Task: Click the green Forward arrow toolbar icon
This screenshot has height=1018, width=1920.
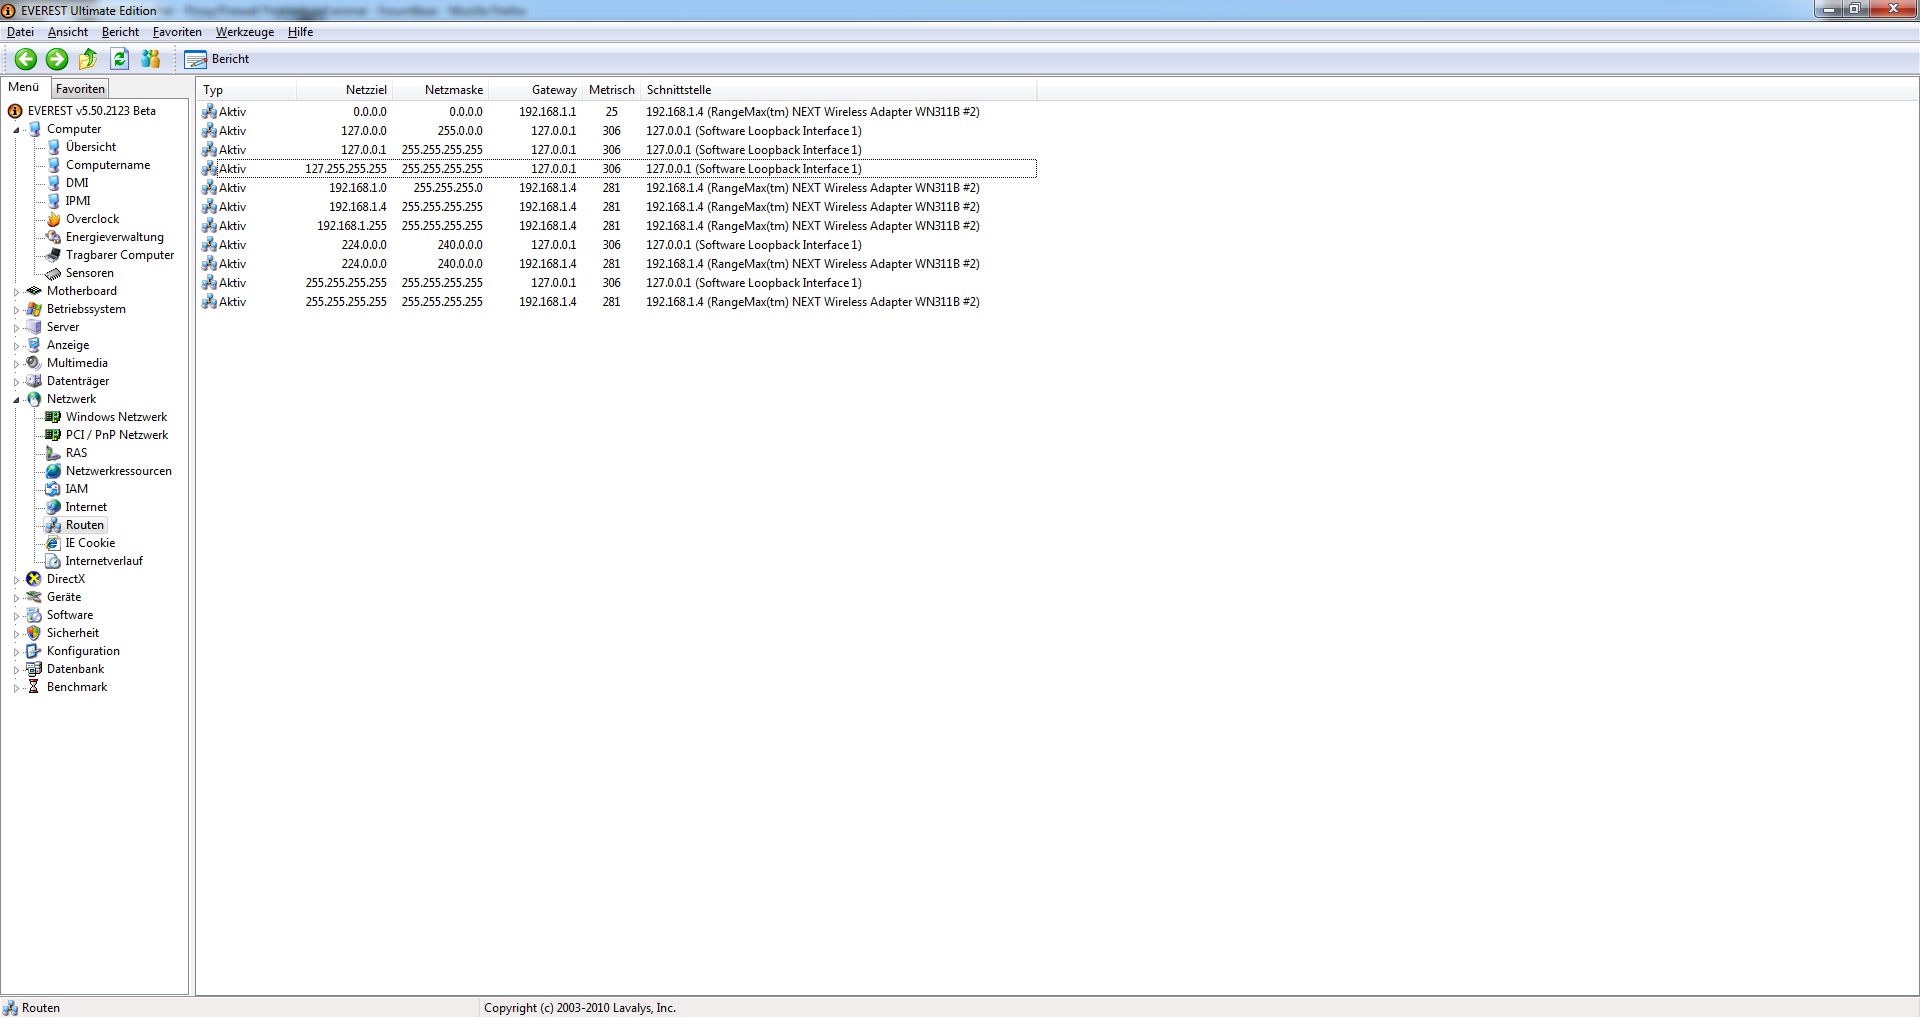Action: (x=57, y=59)
